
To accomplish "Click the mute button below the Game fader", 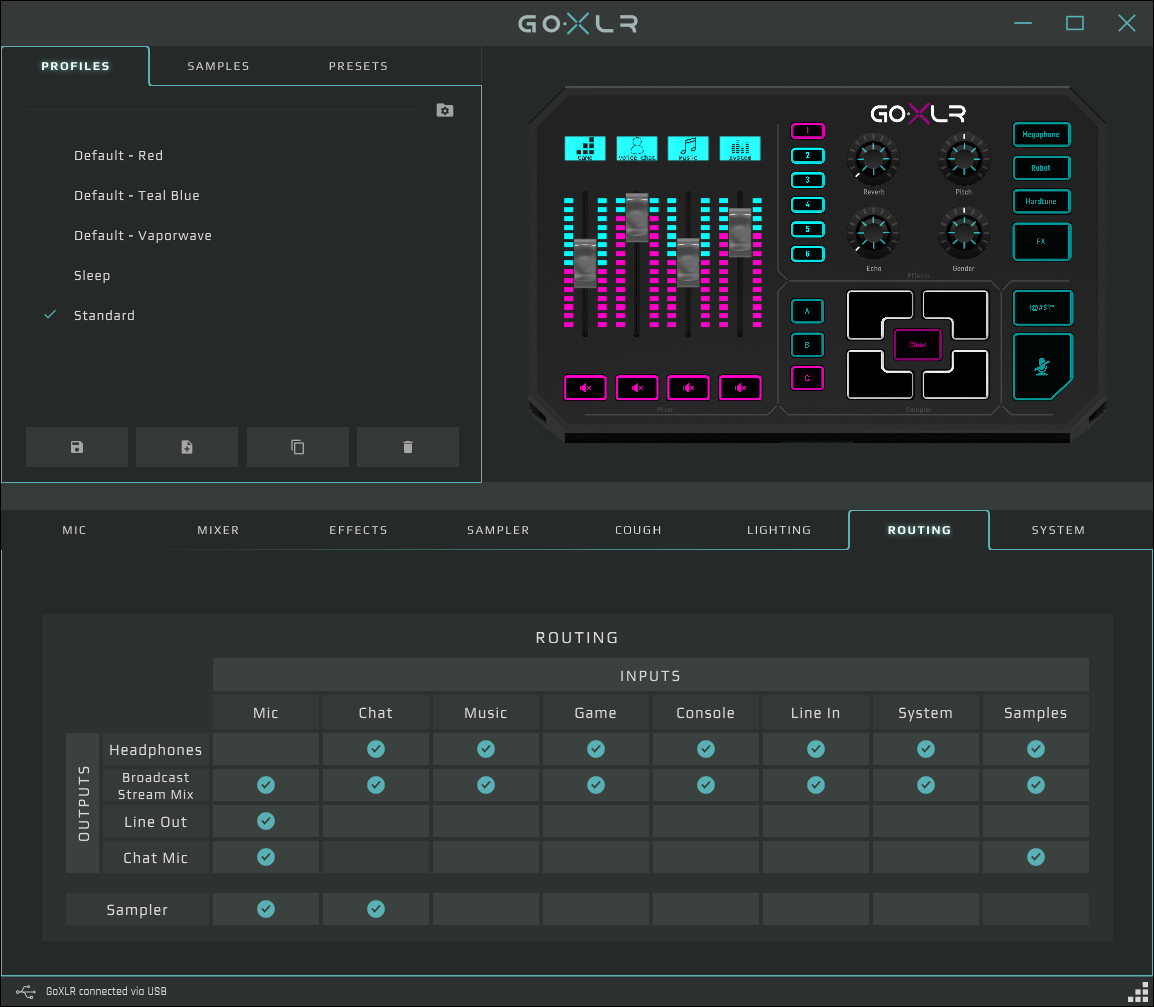I will click(585, 388).
